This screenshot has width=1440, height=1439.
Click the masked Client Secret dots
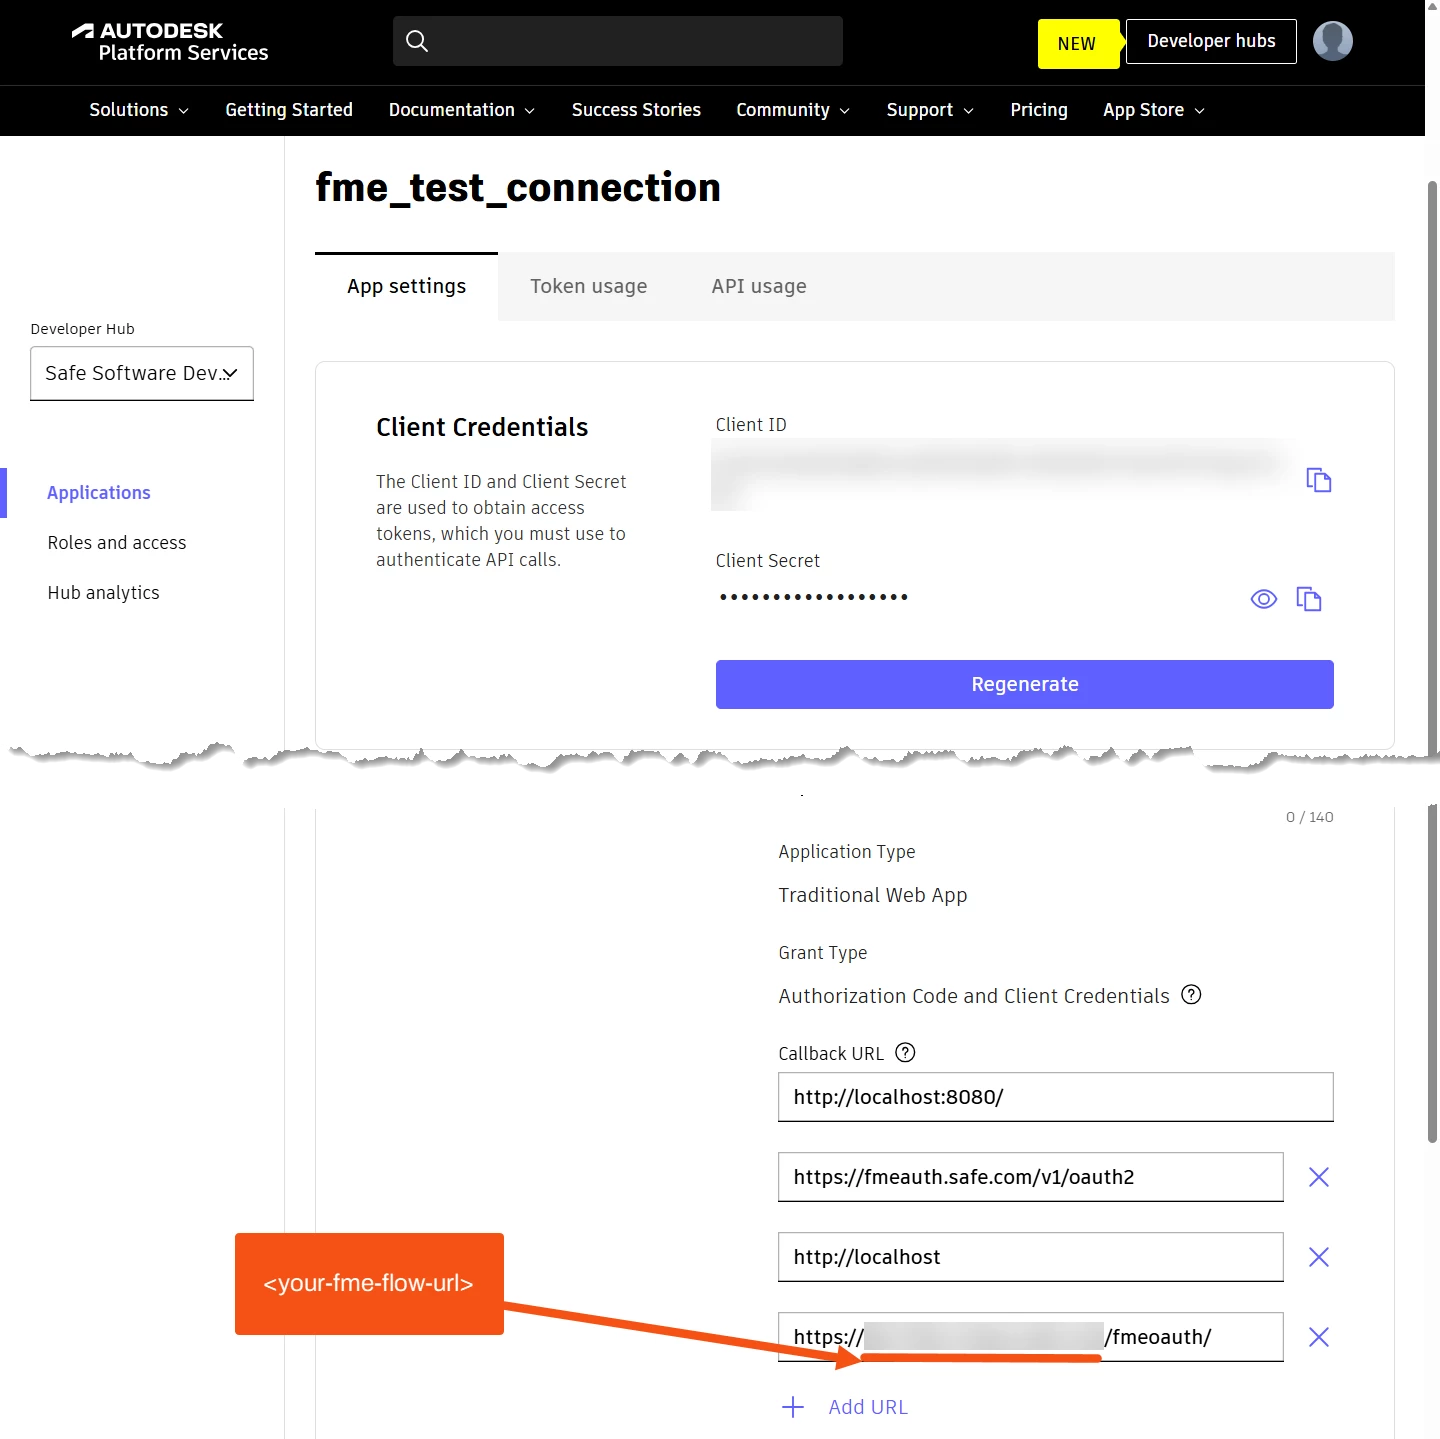click(x=813, y=597)
